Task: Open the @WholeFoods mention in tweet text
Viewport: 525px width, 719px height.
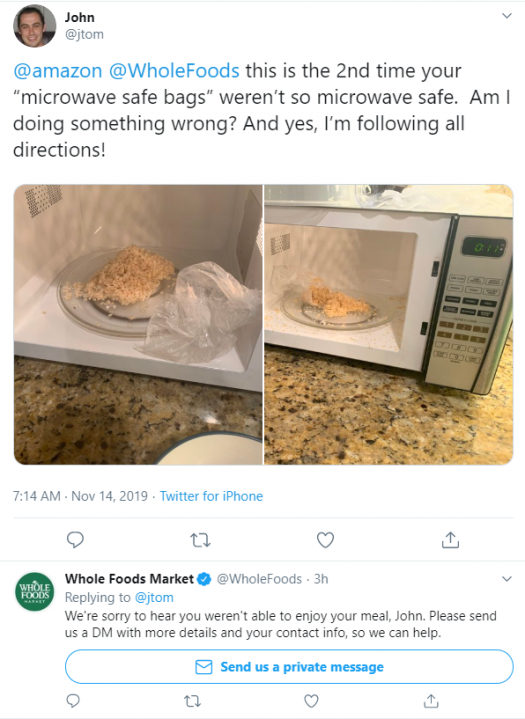Action: 174,71
